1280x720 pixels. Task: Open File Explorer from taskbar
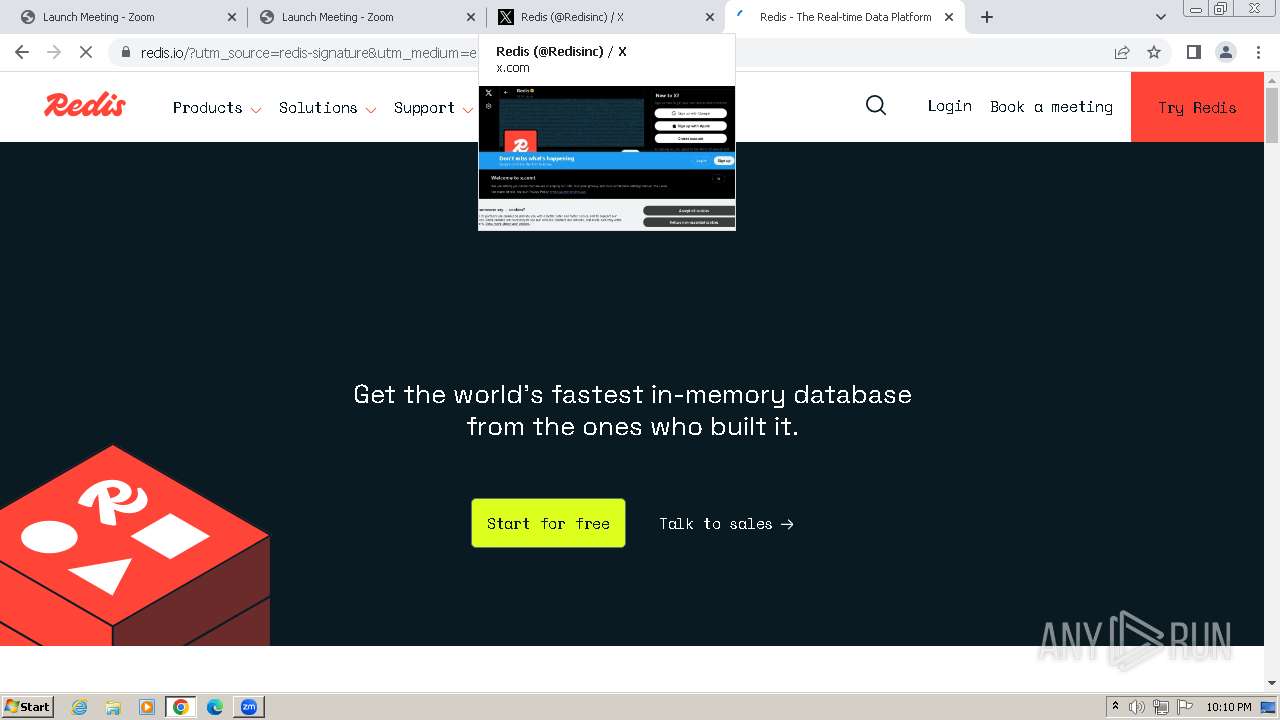pyautogui.click(x=113, y=707)
